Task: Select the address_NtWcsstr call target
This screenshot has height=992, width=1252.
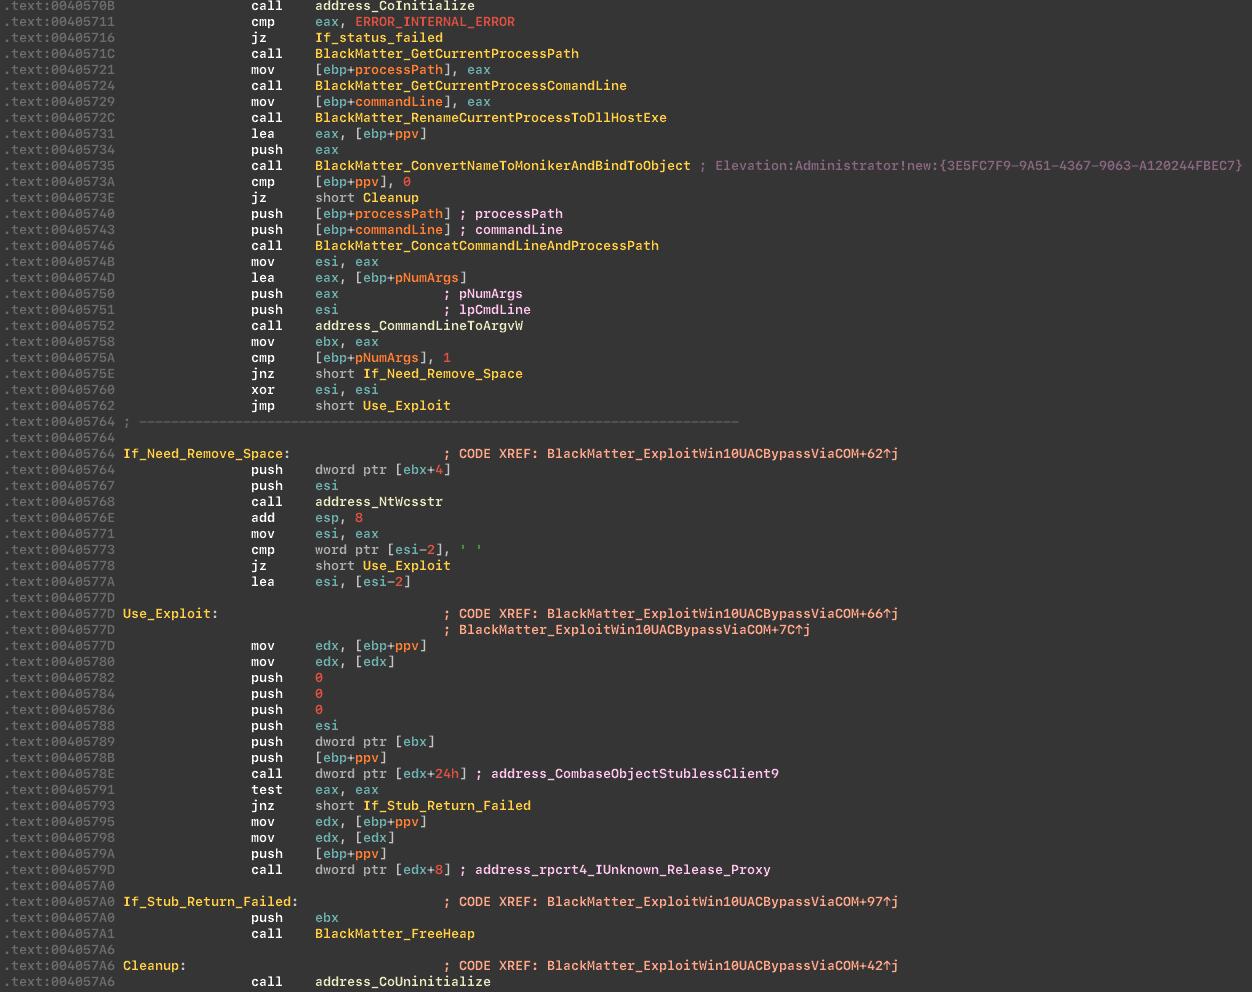Action: click(378, 502)
